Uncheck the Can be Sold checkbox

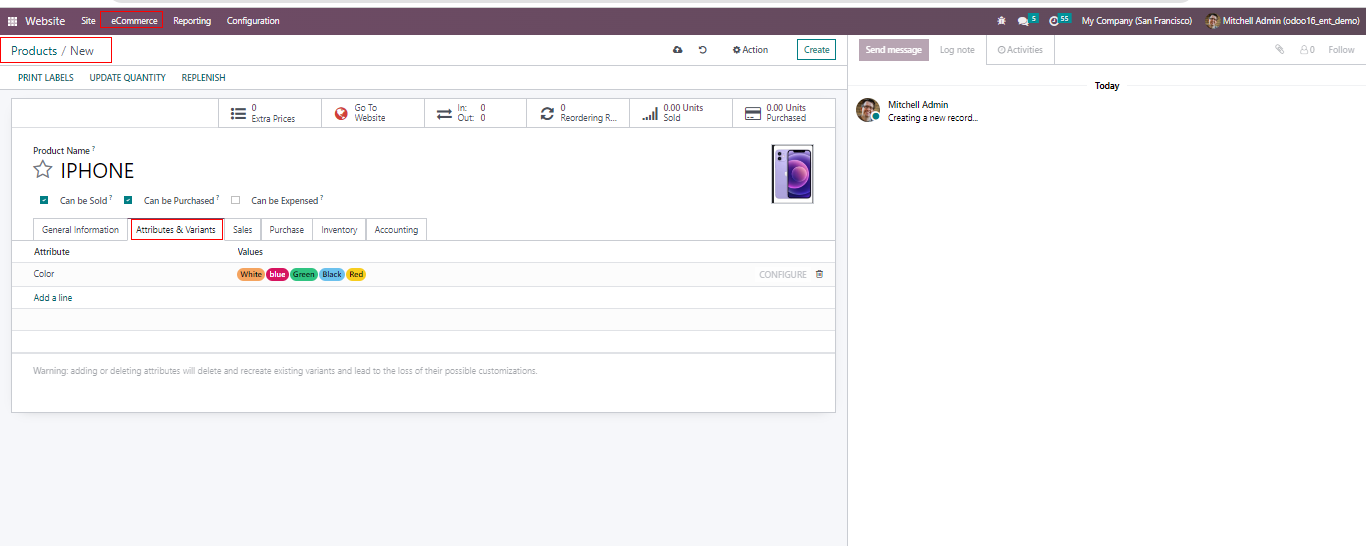point(43,200)
